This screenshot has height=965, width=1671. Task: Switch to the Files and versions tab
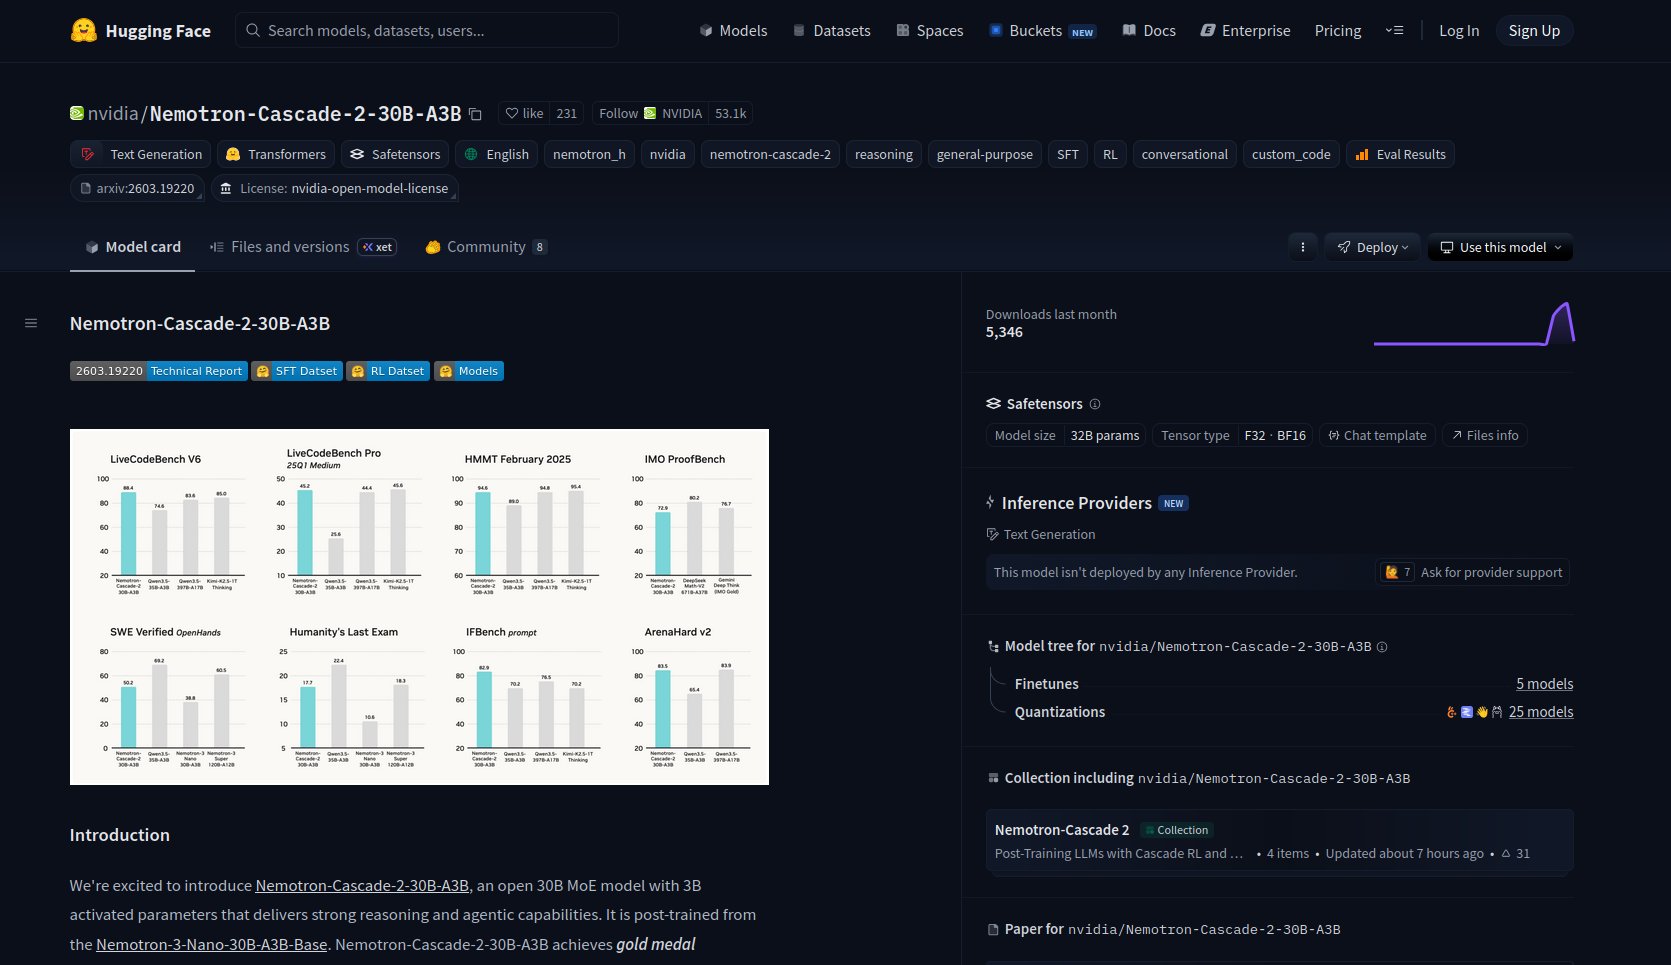[289, 247]
